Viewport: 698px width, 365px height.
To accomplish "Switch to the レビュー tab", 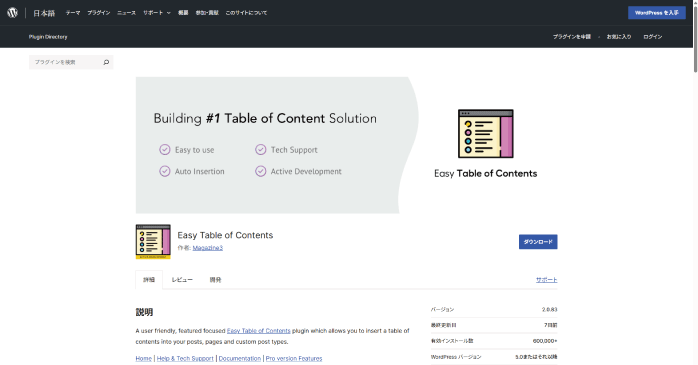I will (182, 280).
